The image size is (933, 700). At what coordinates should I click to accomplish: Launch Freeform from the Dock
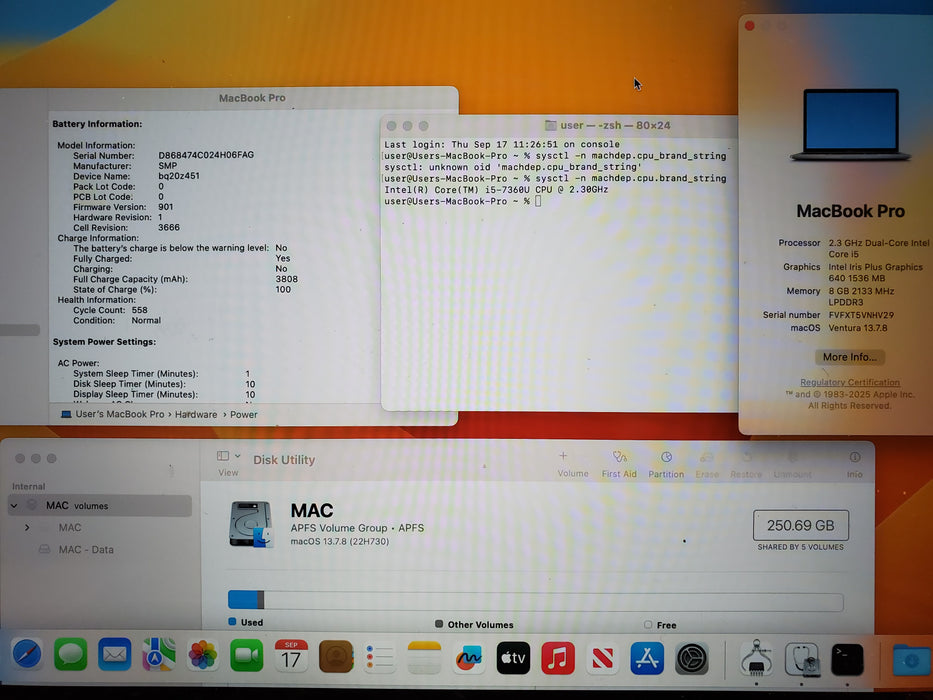click(x=469, y=658)
